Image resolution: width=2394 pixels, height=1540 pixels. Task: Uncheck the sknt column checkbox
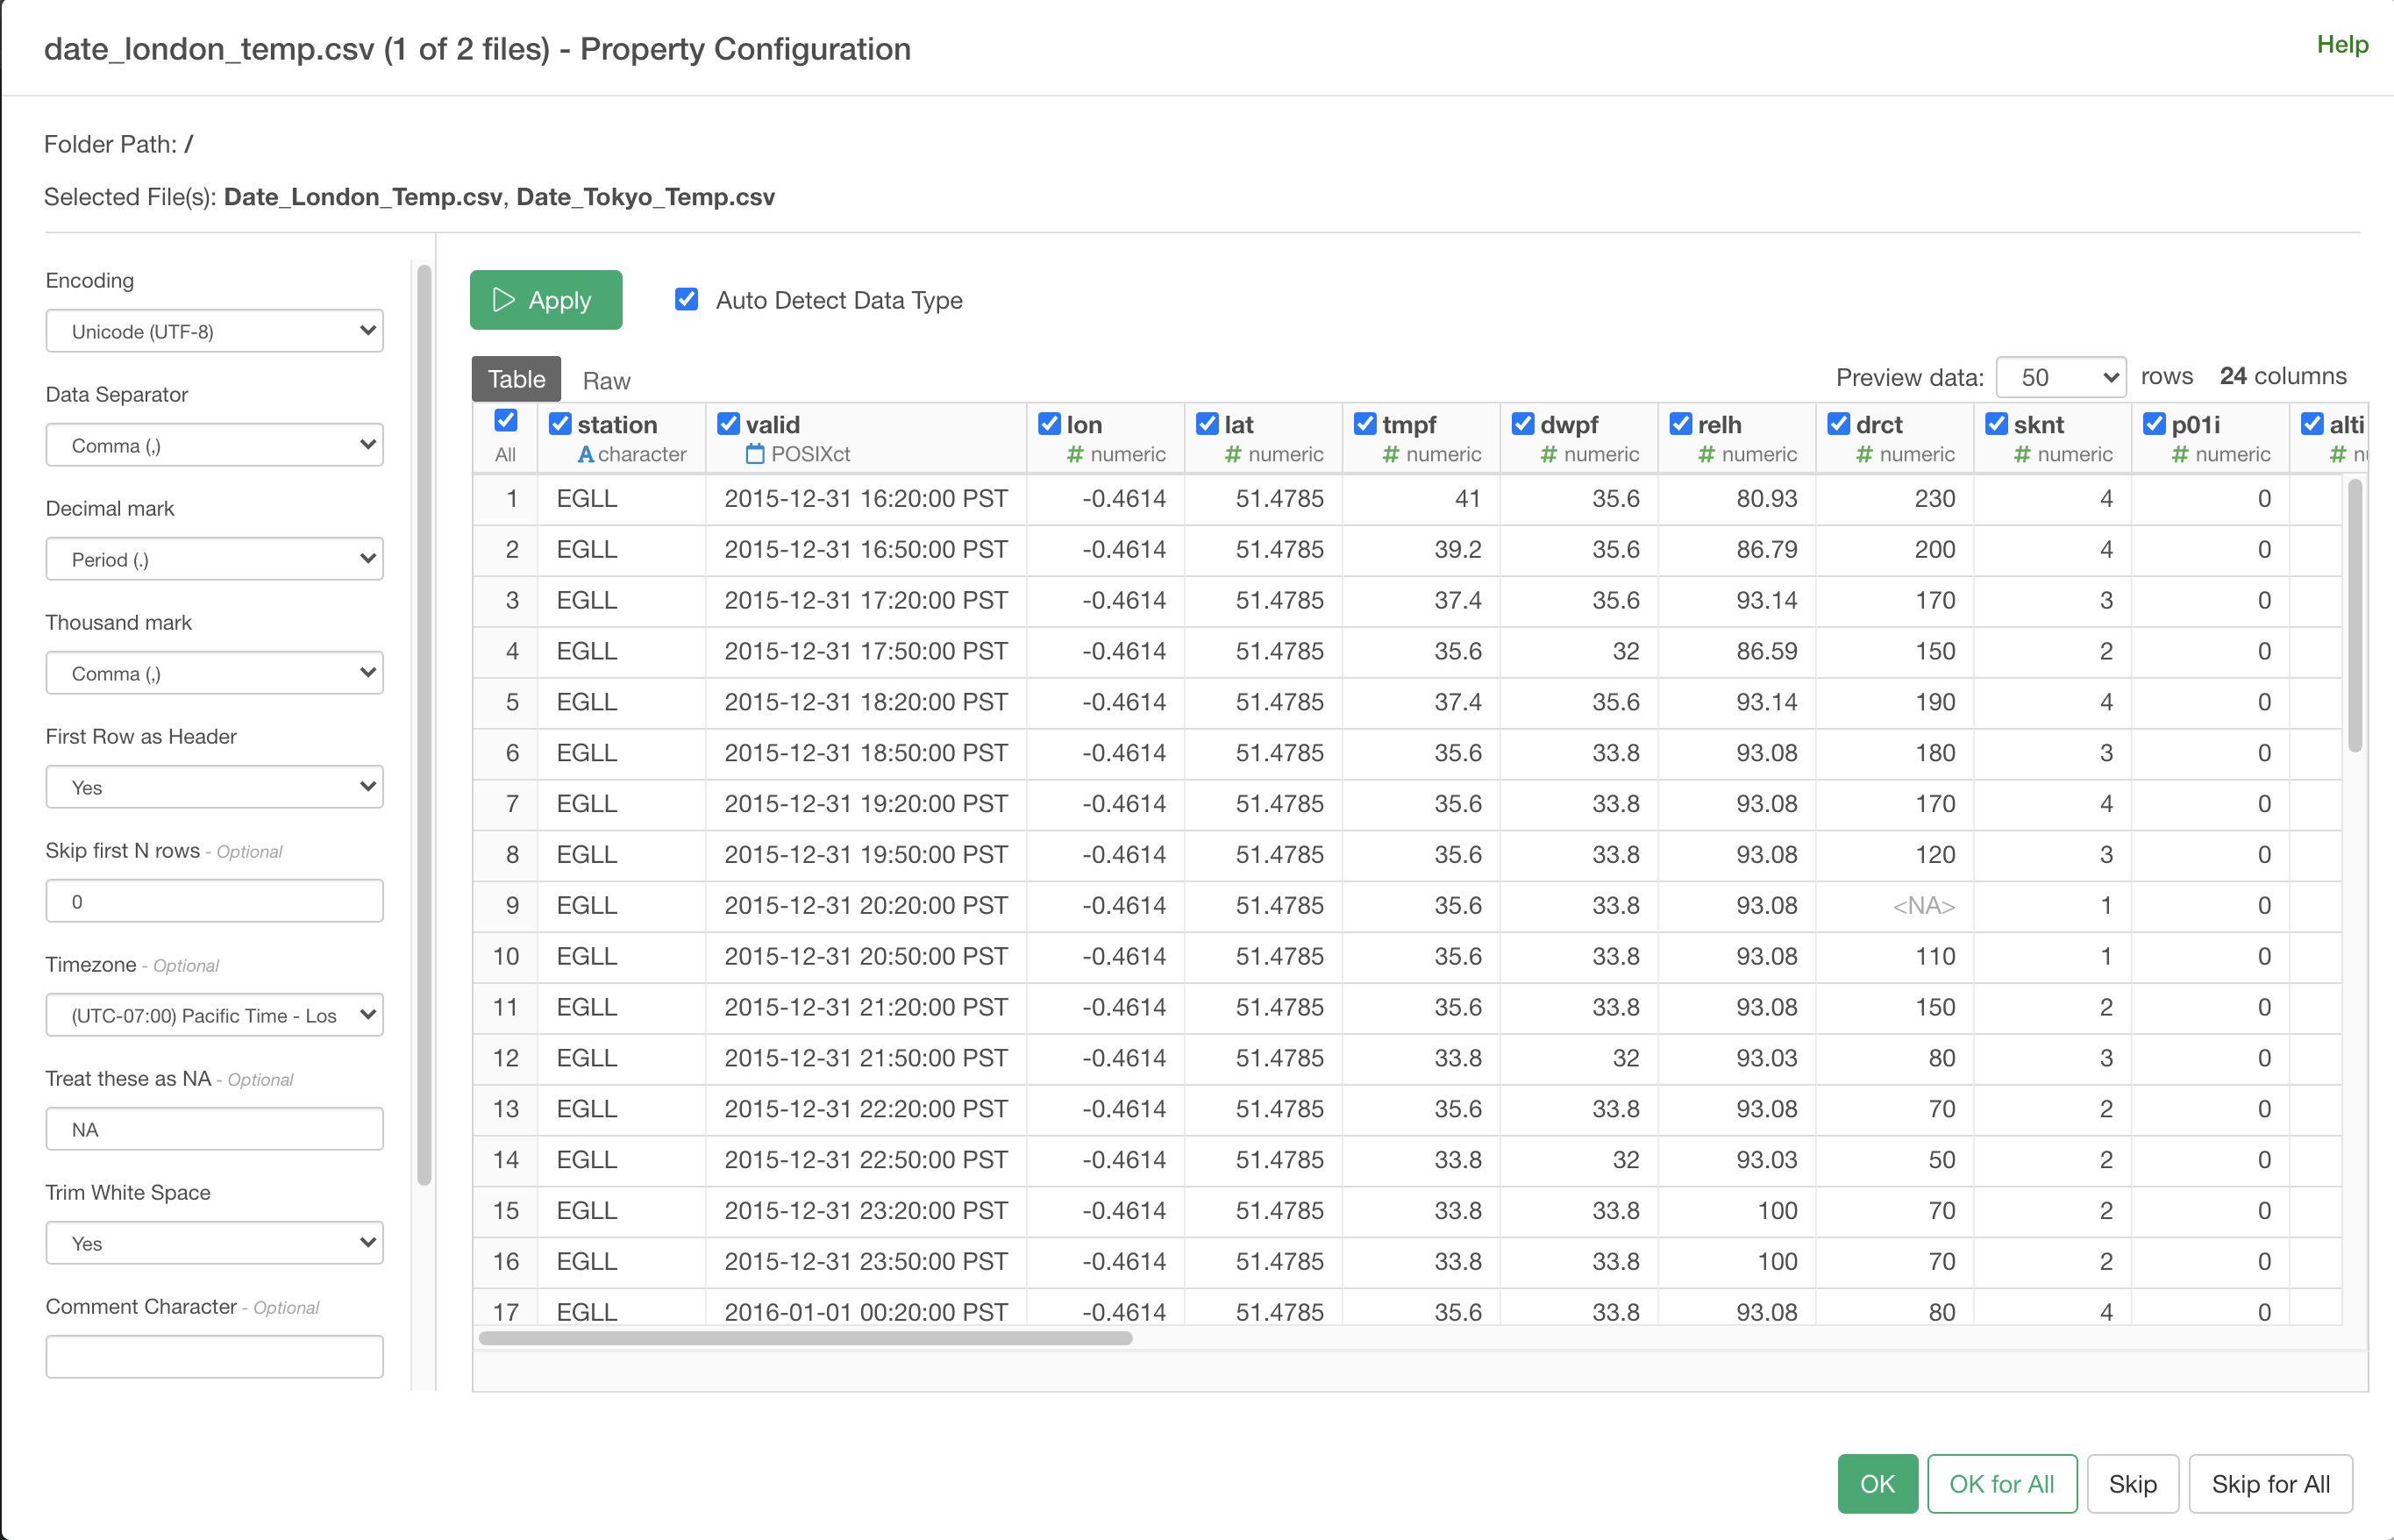coord(1996,424)
